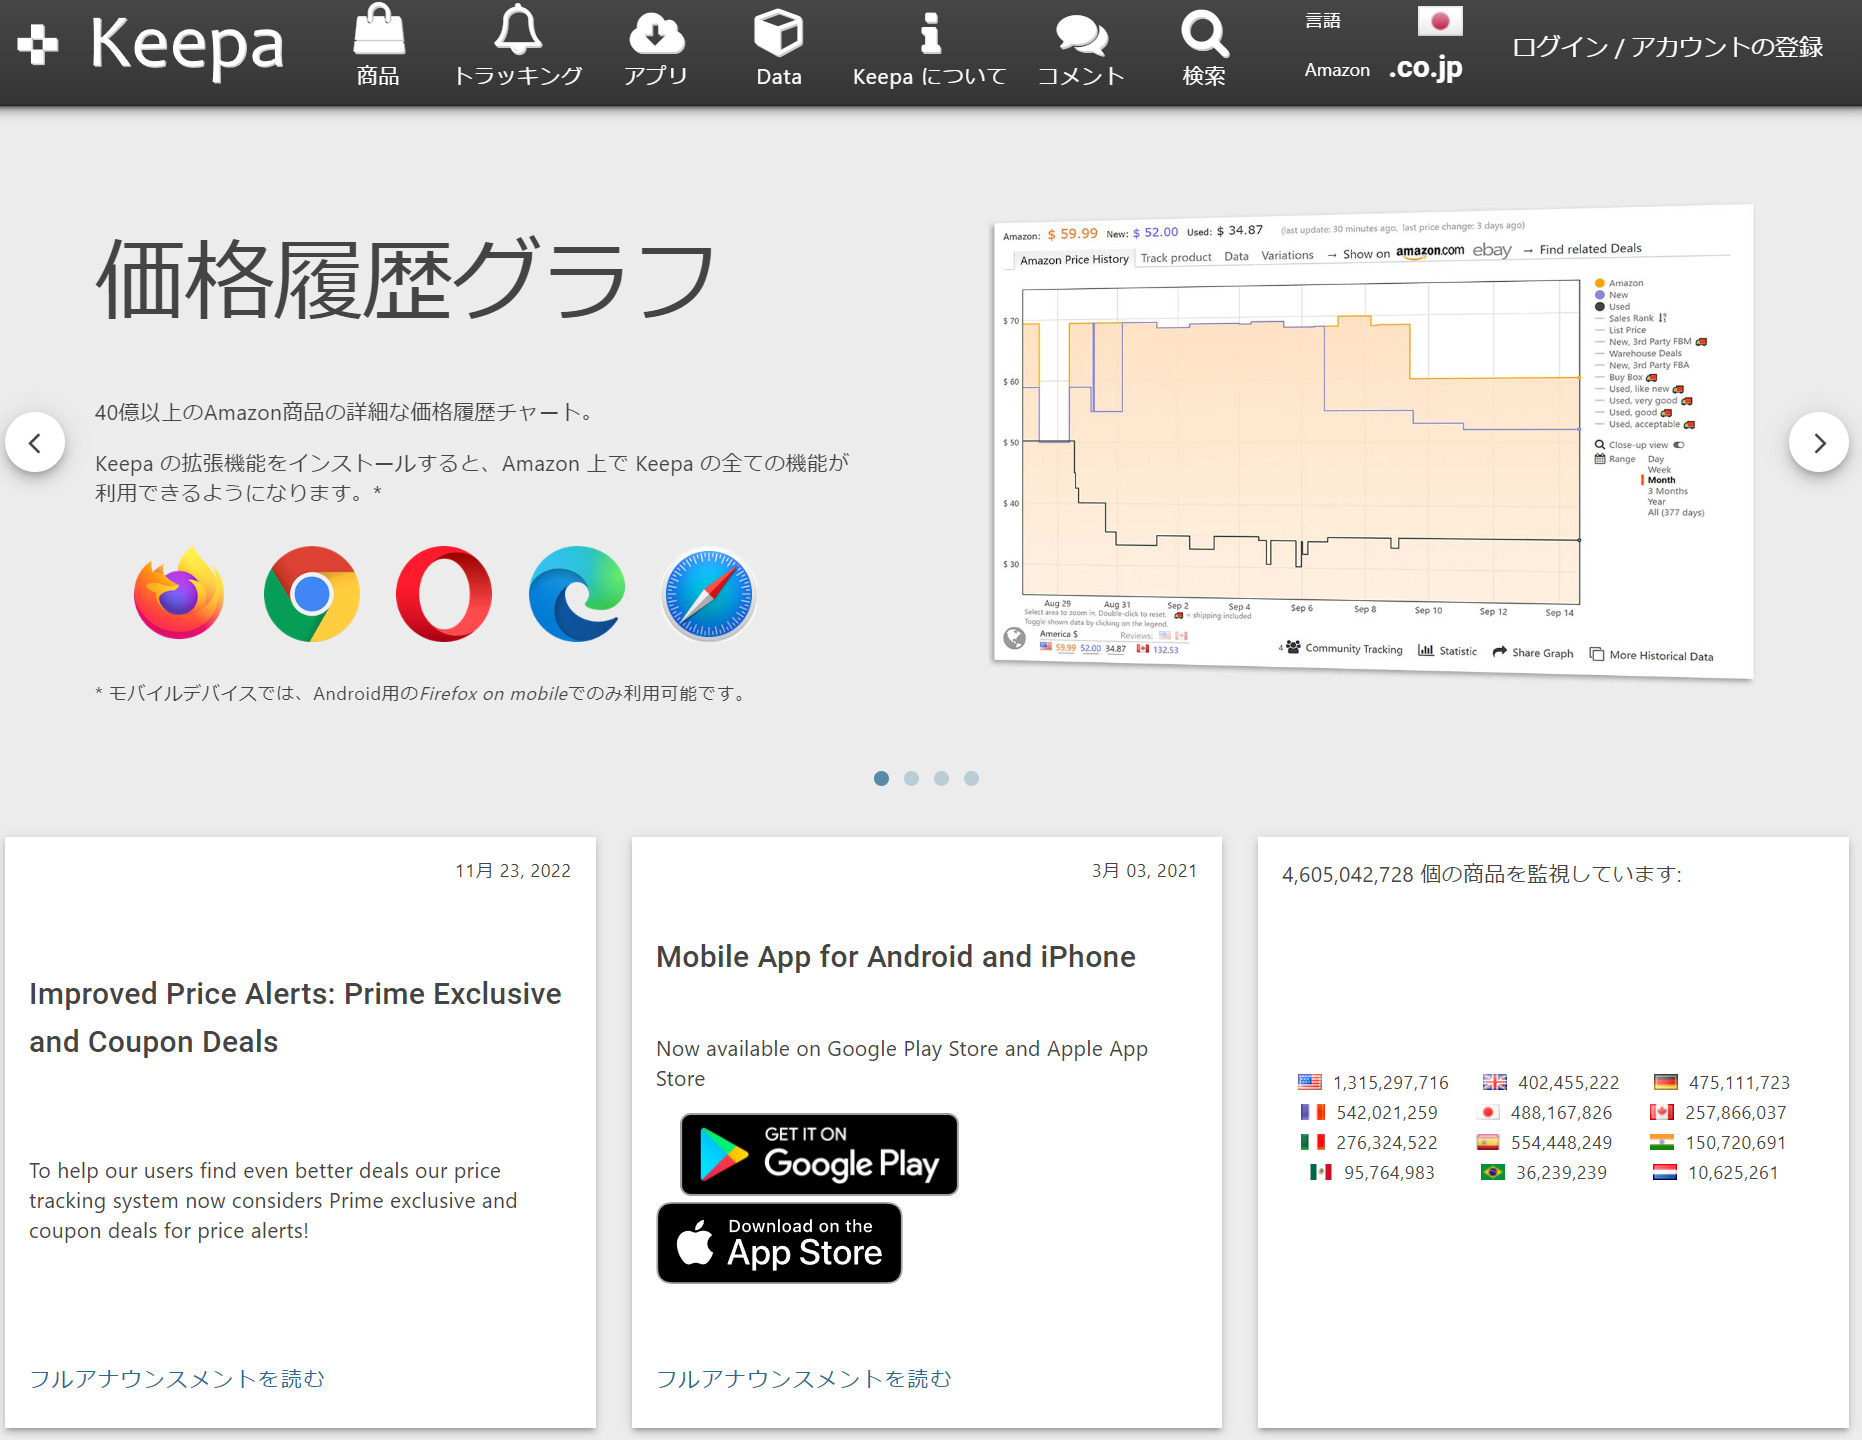This screenshot has height=1440, width=1862.
Task: Open the 言語 language flag selector
Action: 1439,21
